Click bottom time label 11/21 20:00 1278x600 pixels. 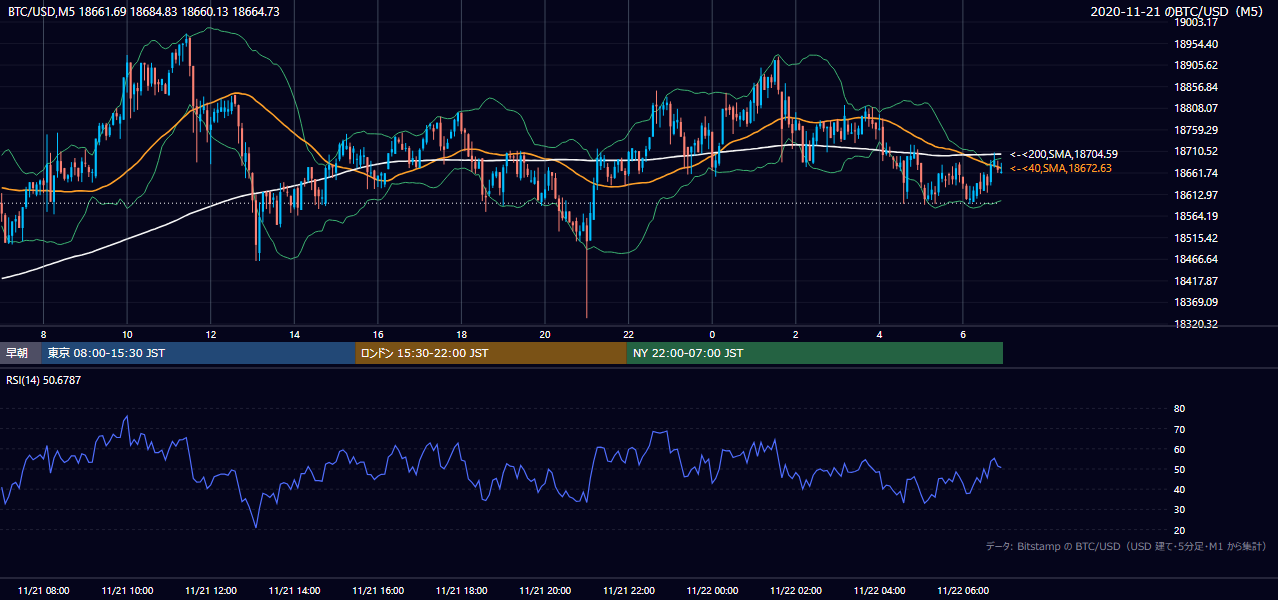coord(545,591)
